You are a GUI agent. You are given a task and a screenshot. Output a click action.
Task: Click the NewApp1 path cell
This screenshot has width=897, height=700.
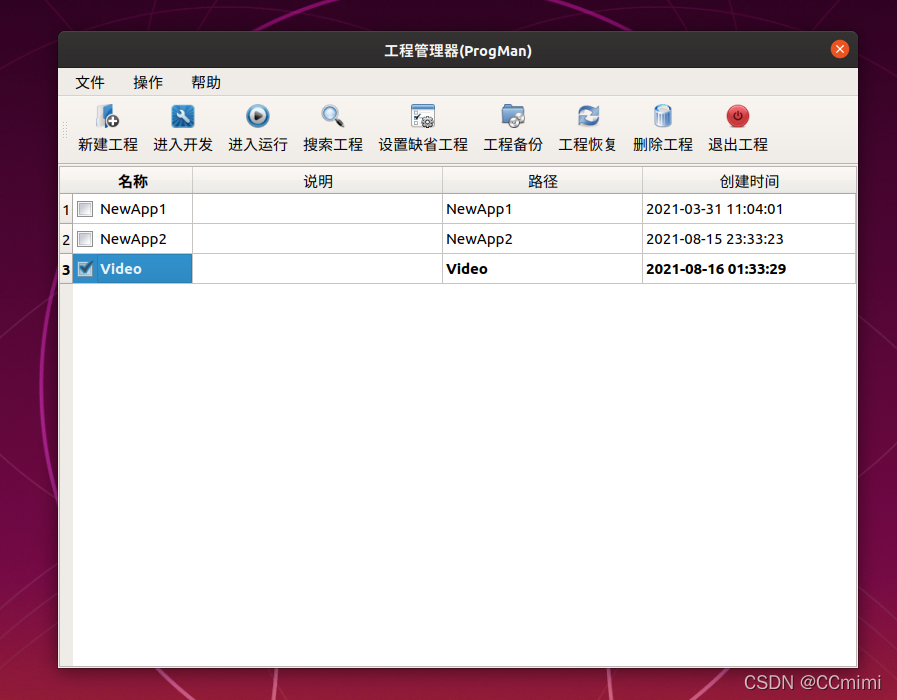[x=542, y=209]
